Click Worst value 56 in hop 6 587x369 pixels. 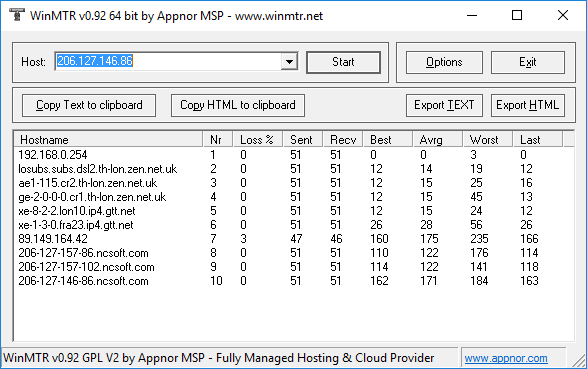tap(476, 225)
